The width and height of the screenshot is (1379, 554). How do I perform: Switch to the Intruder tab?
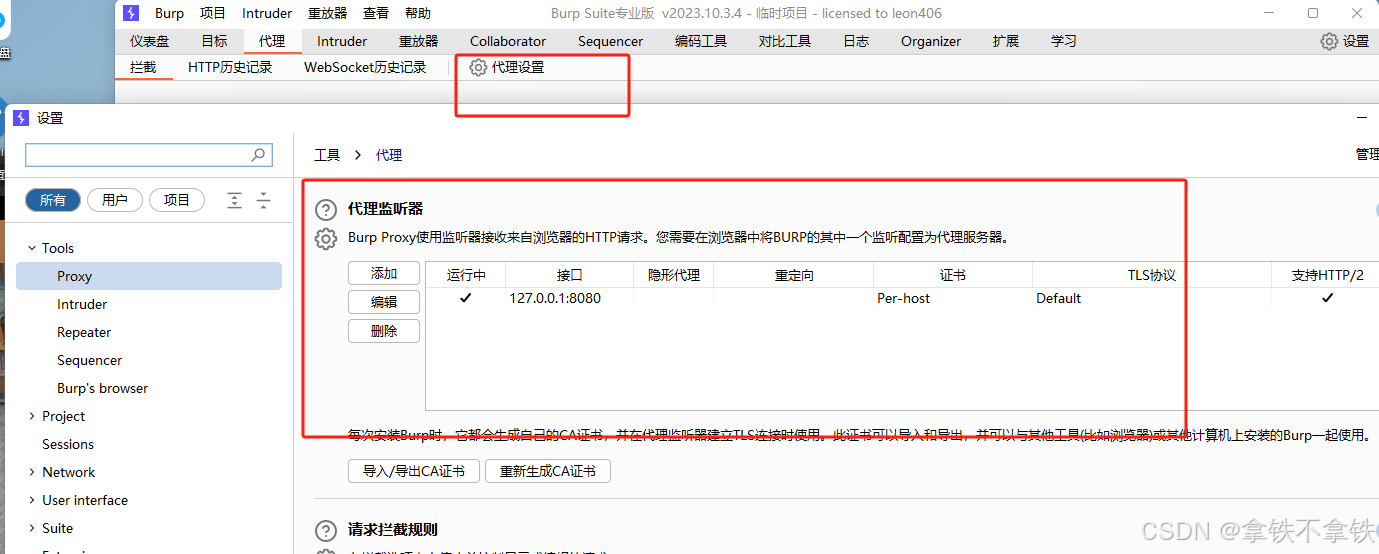342,41
